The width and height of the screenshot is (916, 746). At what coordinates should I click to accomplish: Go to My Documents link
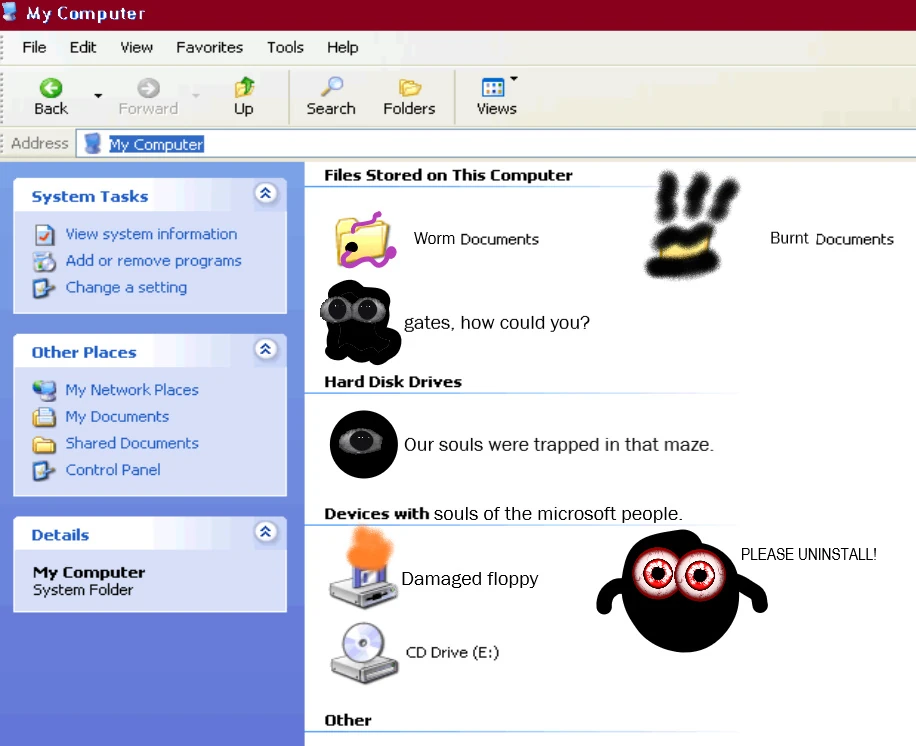117,417
